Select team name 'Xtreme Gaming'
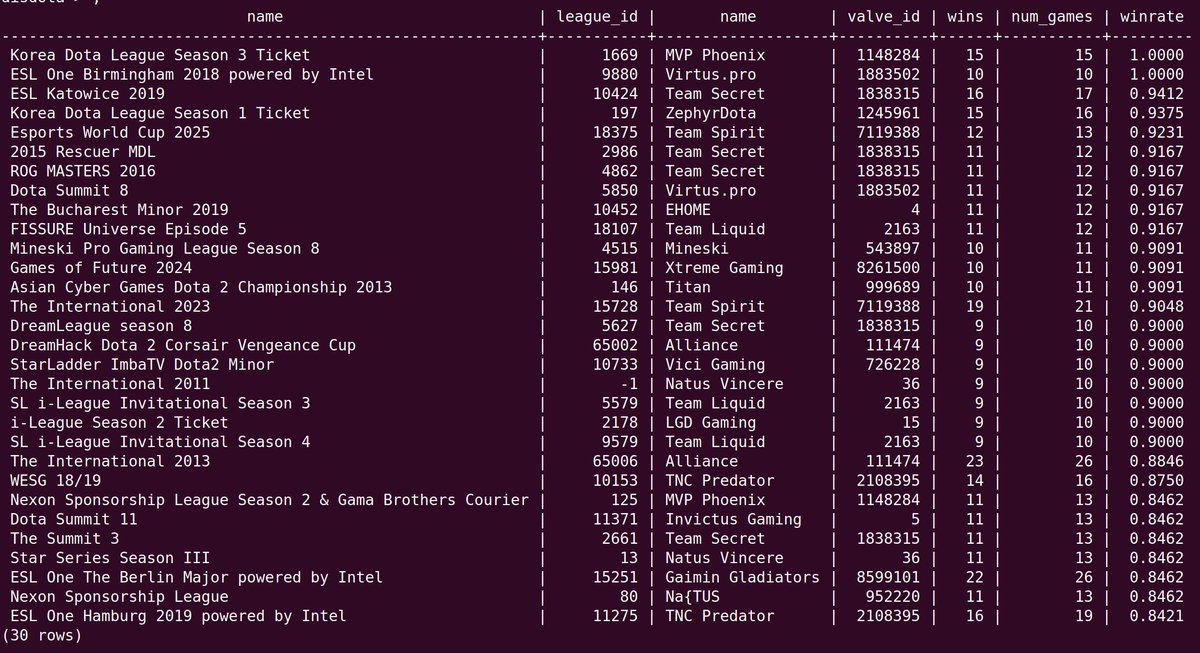 724,268
